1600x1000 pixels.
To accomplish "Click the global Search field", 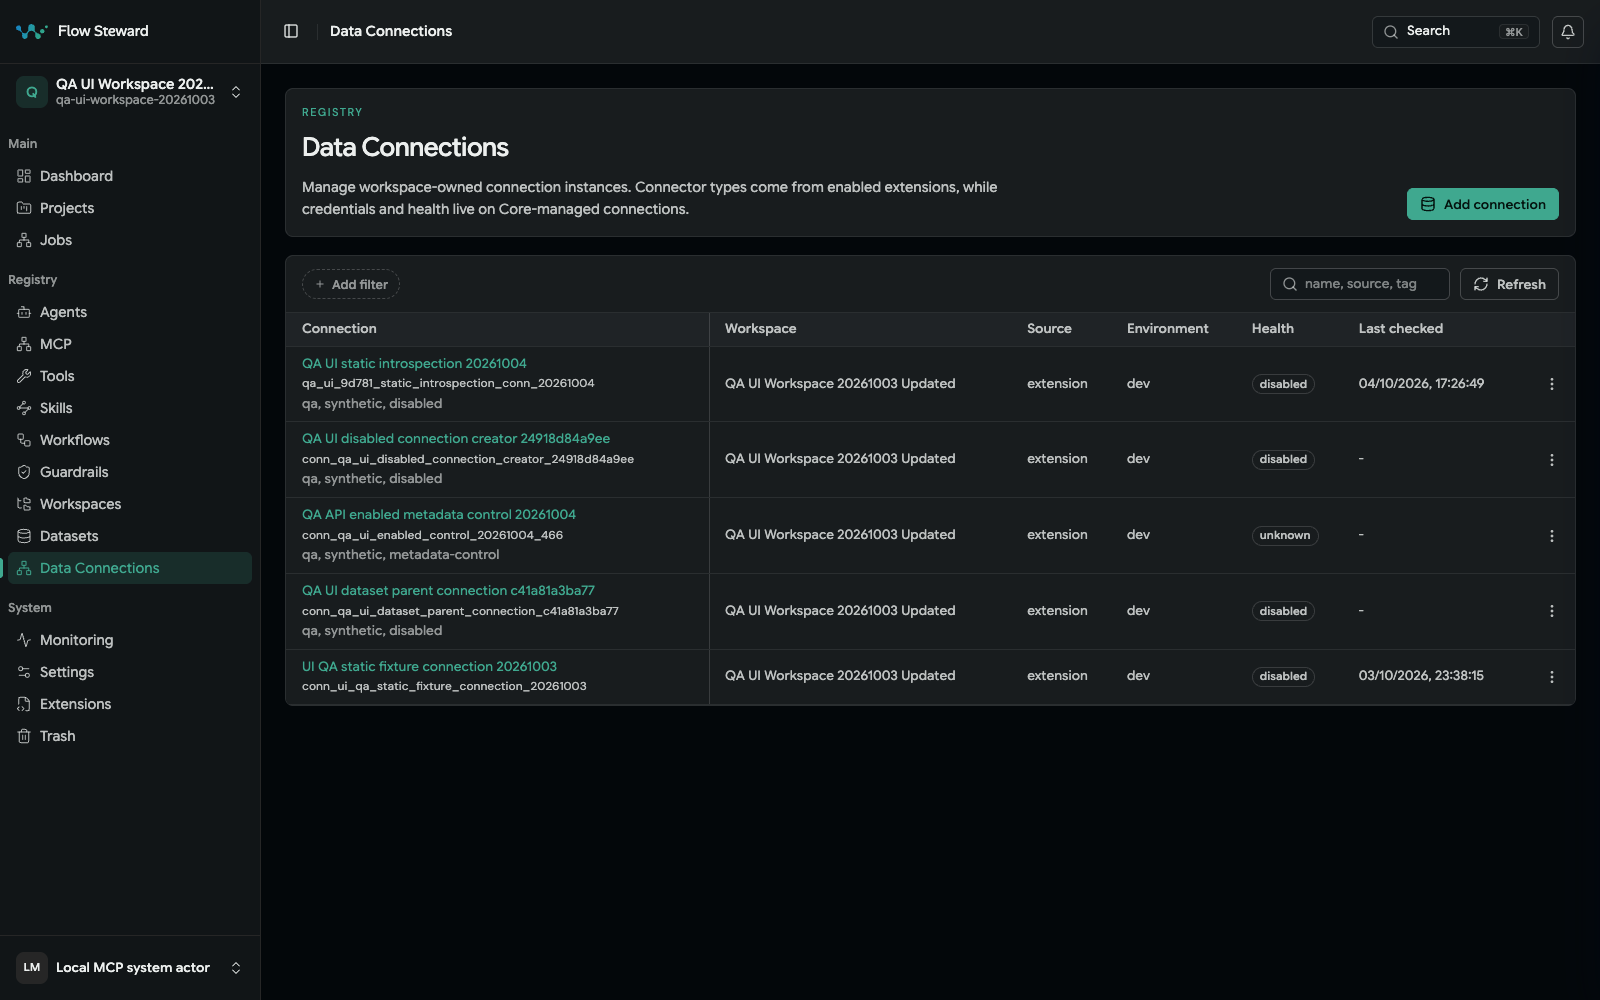I will (1455, 31).
